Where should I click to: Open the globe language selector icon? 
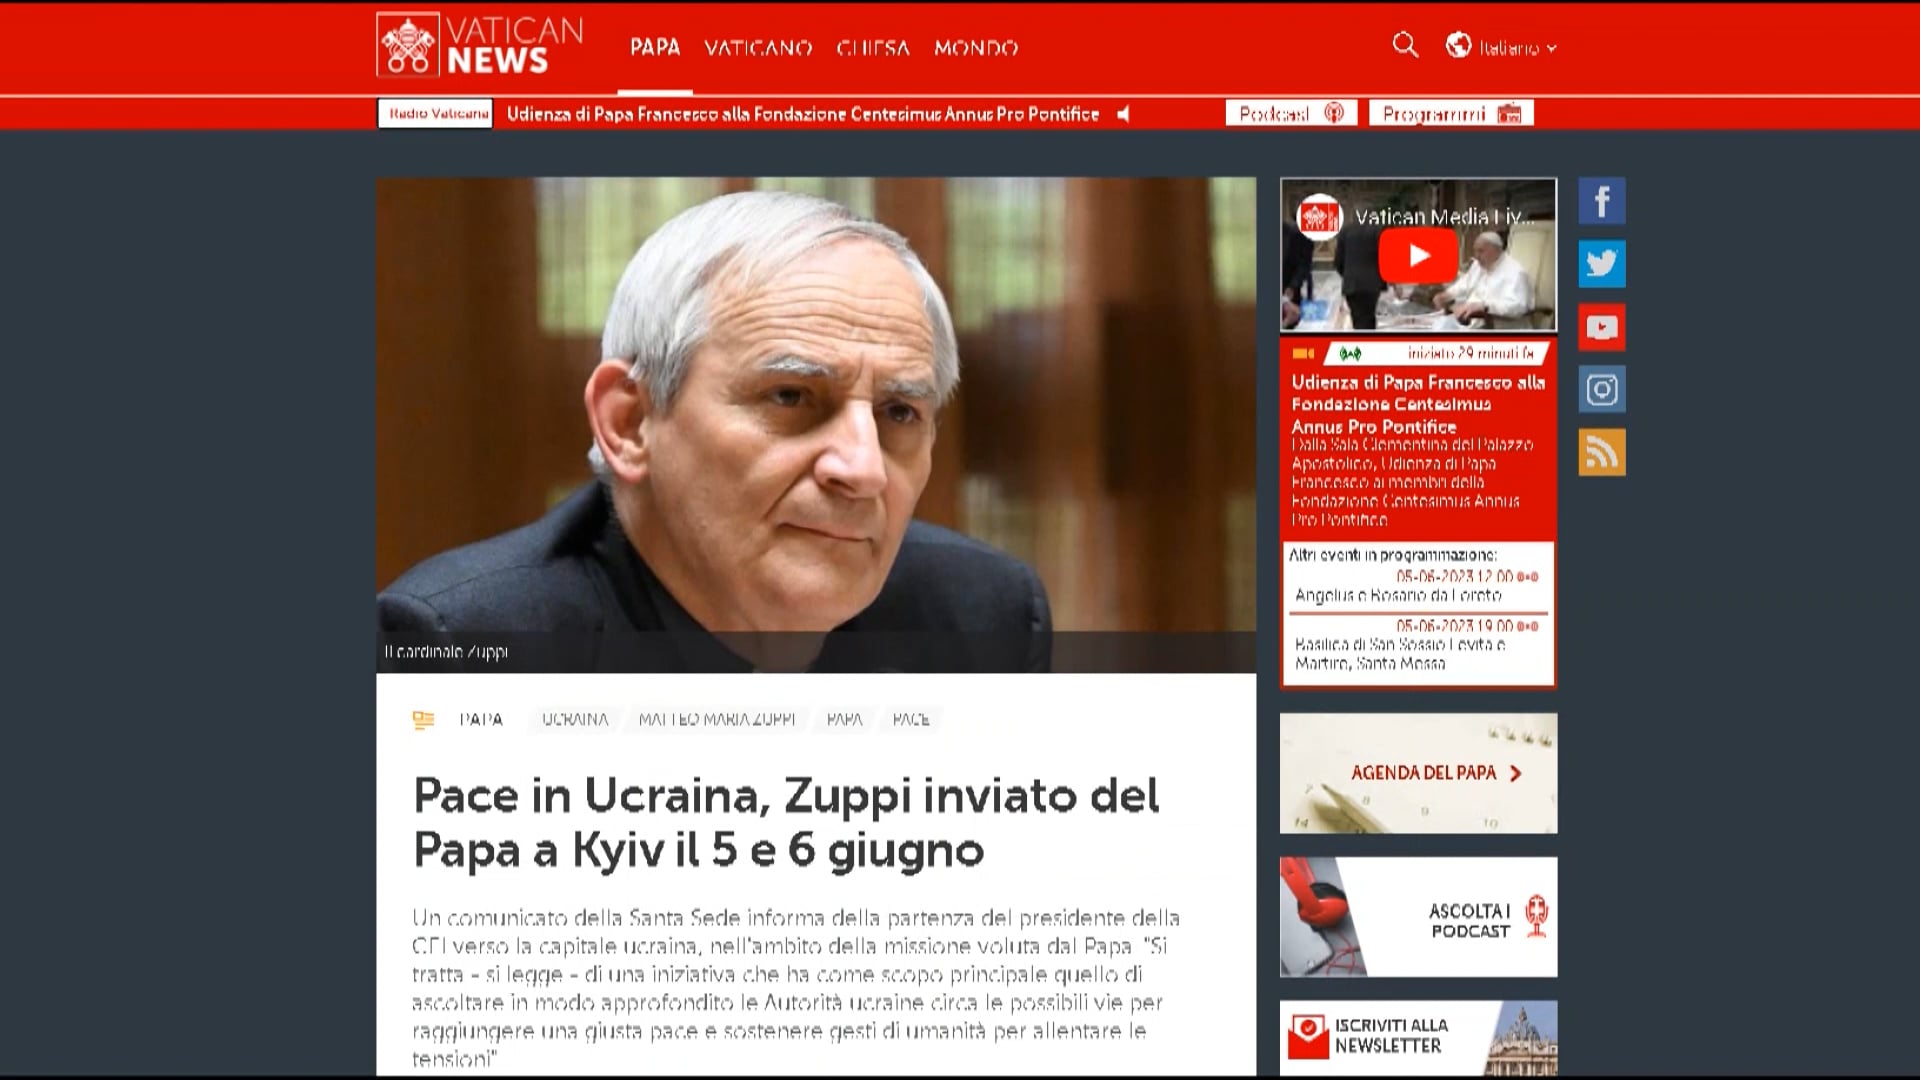[x=1458, y=45]
